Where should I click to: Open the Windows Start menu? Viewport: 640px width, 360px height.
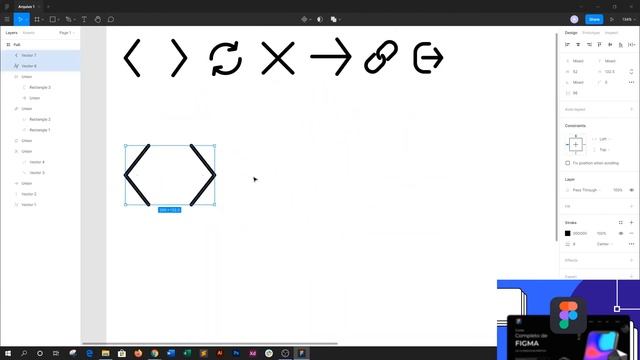point(8,353)
